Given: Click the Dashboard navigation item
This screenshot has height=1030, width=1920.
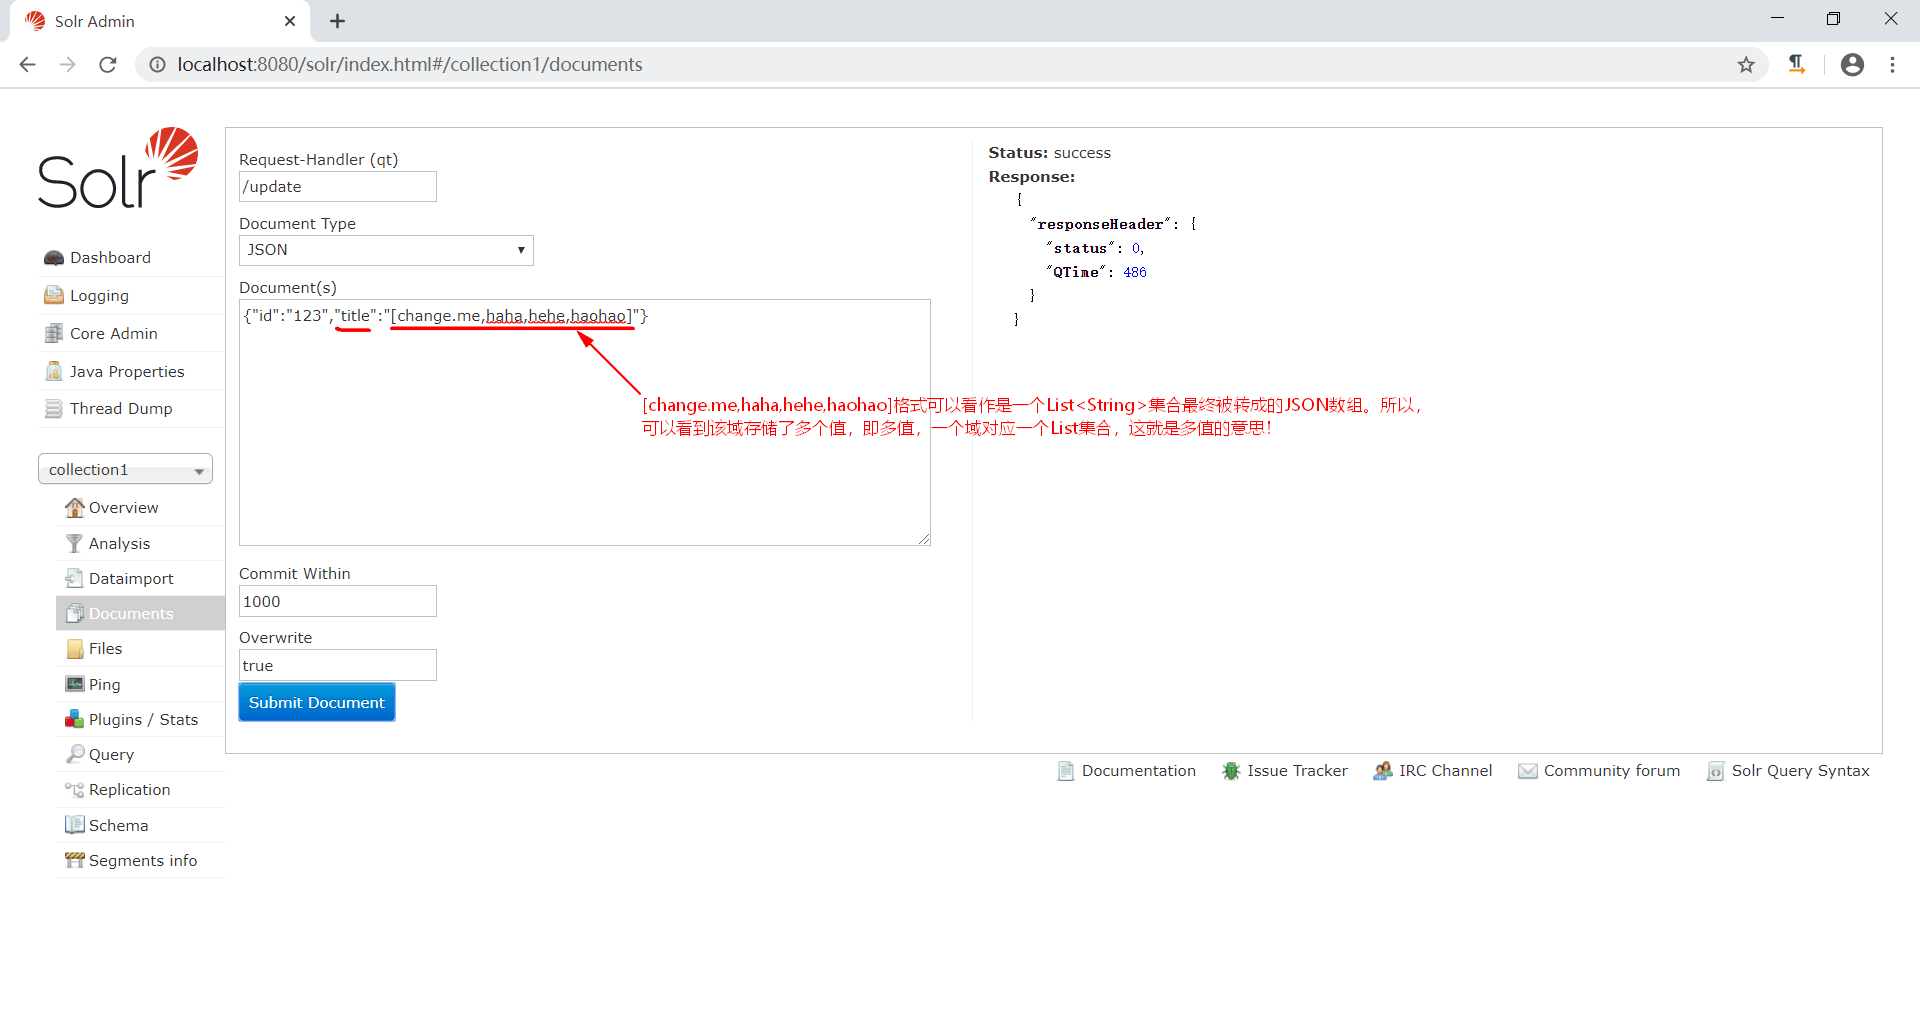Looking at the screenshot, I should tap(109, 257).
